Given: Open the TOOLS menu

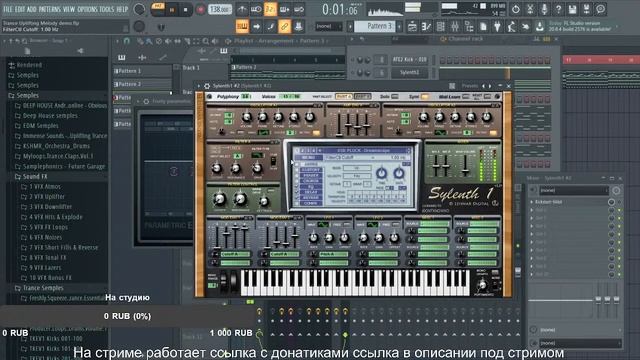Looking at the screenshot, I should coord(107,9).
